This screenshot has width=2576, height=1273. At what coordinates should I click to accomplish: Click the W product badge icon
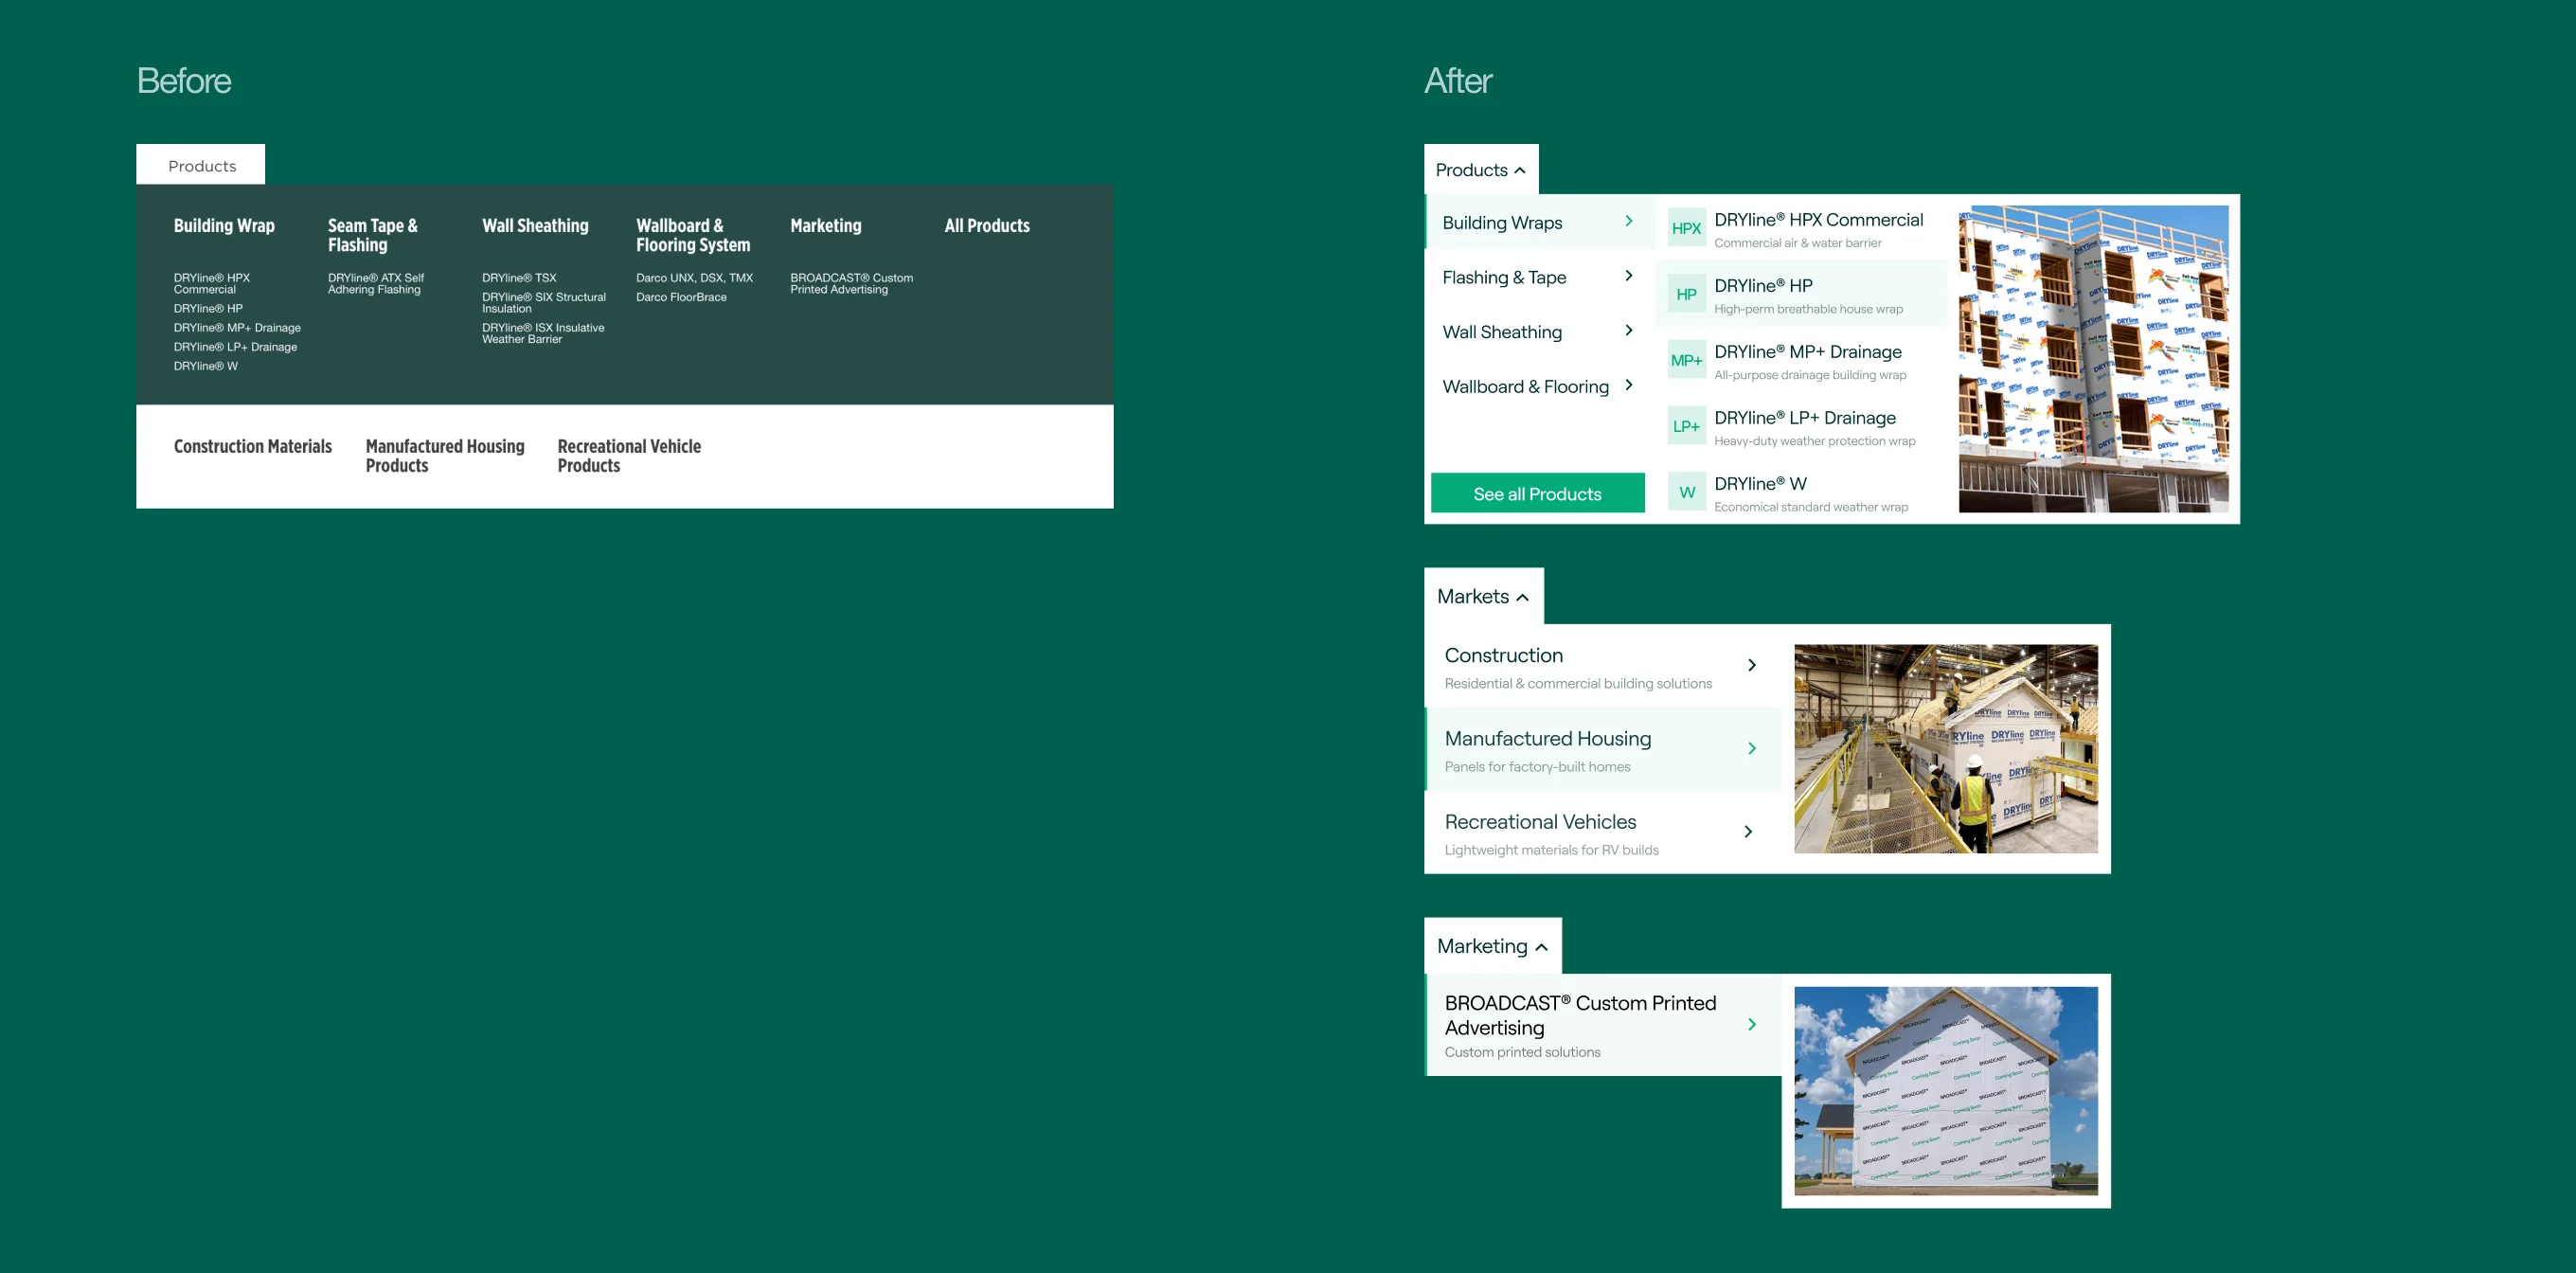pos(1686,492)
